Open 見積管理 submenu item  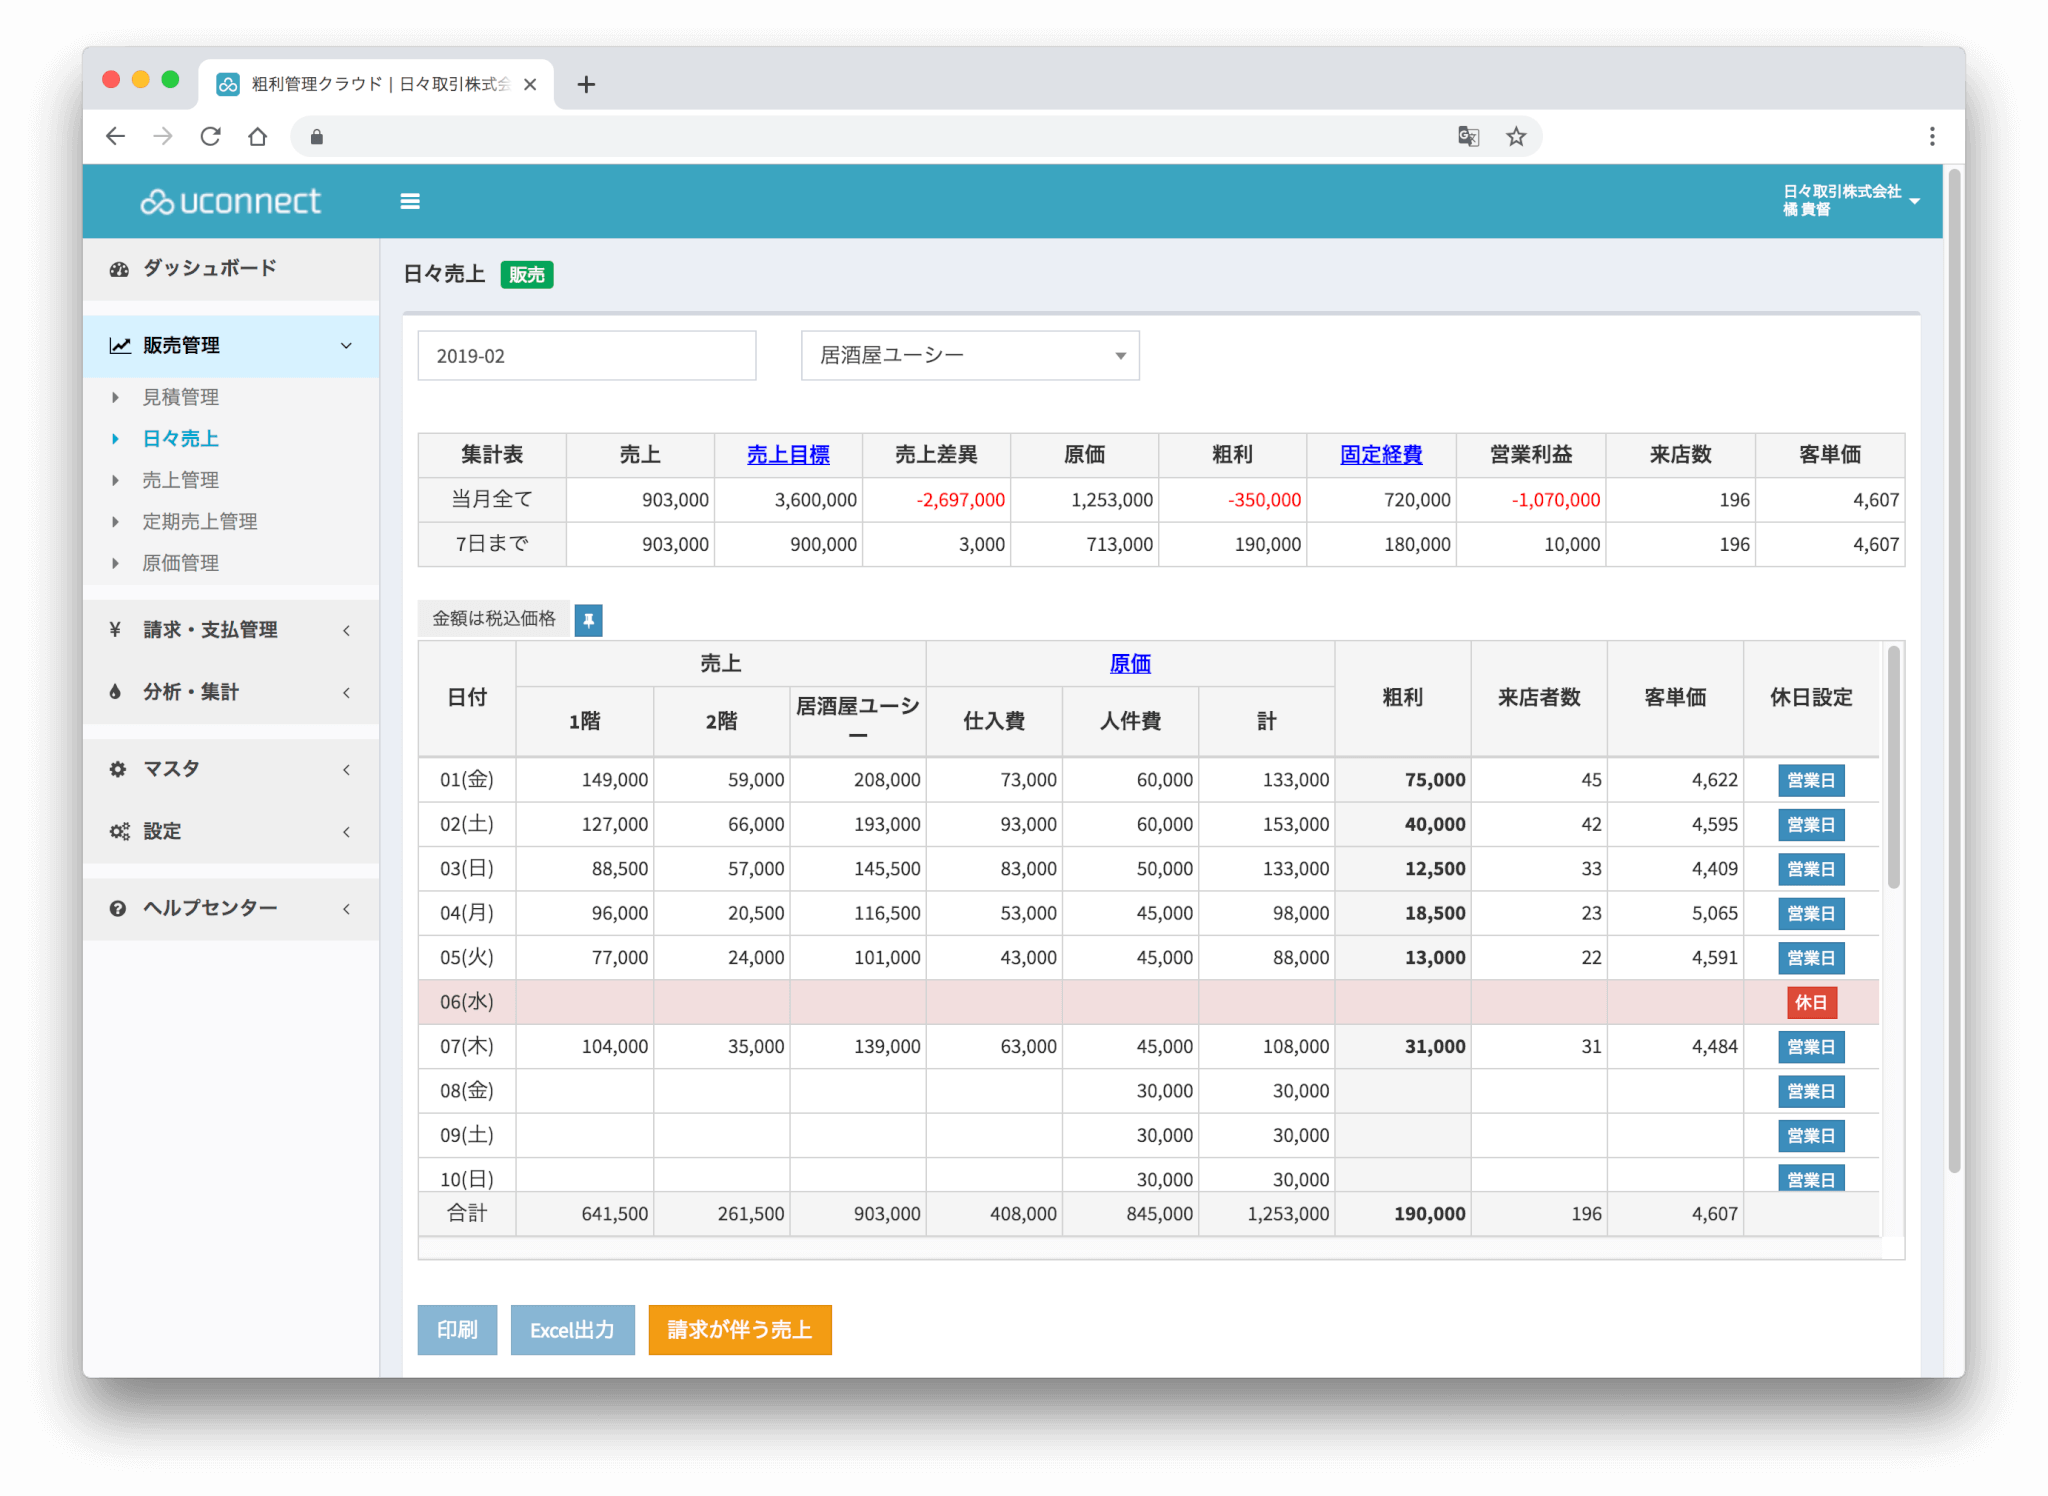pyautogui.click(x=180, y=398)
